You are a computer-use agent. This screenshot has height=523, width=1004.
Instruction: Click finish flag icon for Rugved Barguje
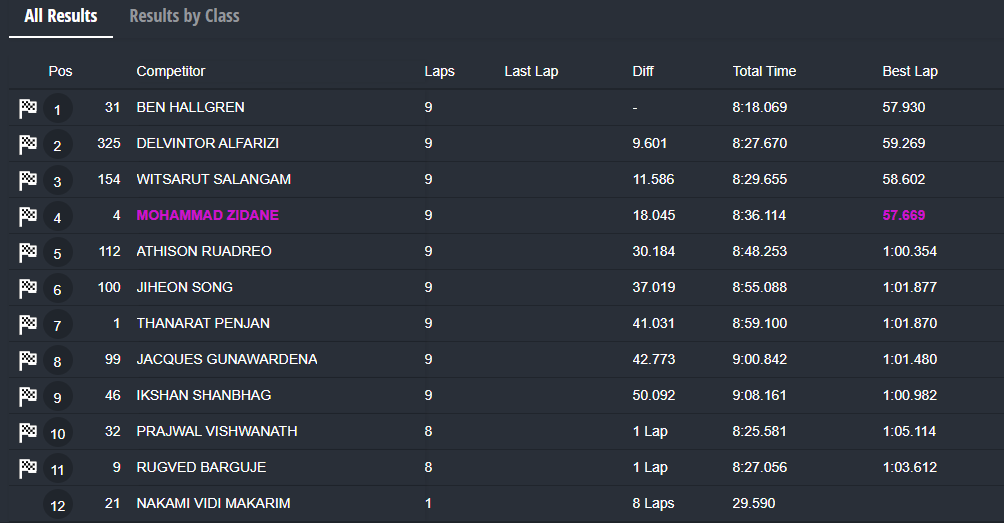click(28, 468)
